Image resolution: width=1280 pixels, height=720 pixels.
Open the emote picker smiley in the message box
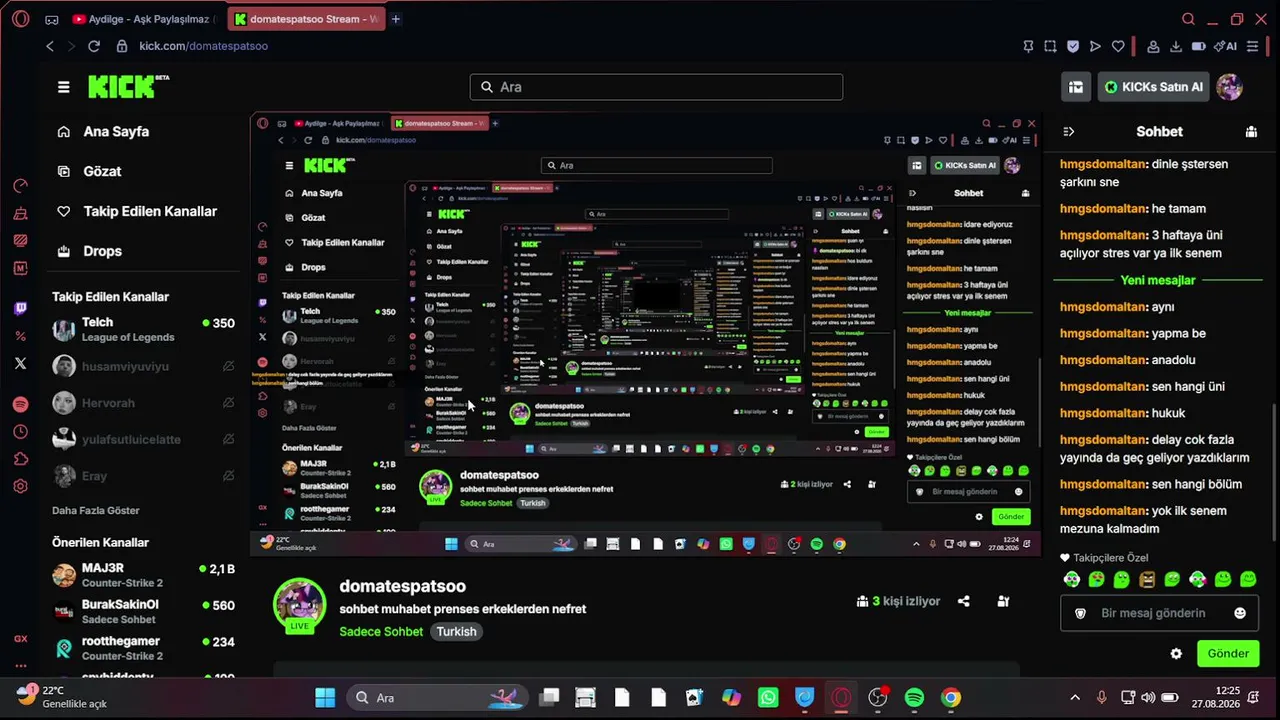(x=1240, y=613)
